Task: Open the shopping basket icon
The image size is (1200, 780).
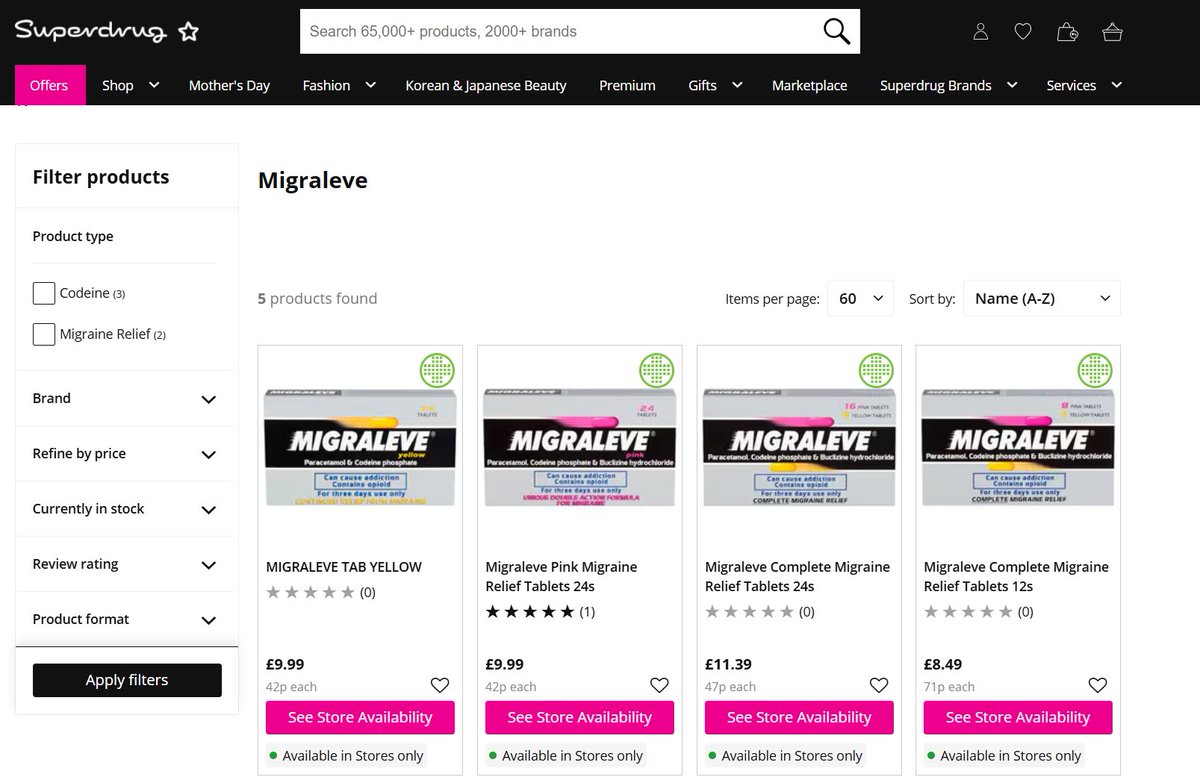Action: click(x=1112, y=32)
